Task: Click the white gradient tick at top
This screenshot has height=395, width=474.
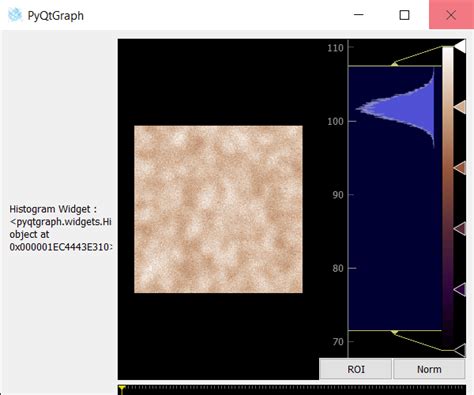Action: coord(460,46)
